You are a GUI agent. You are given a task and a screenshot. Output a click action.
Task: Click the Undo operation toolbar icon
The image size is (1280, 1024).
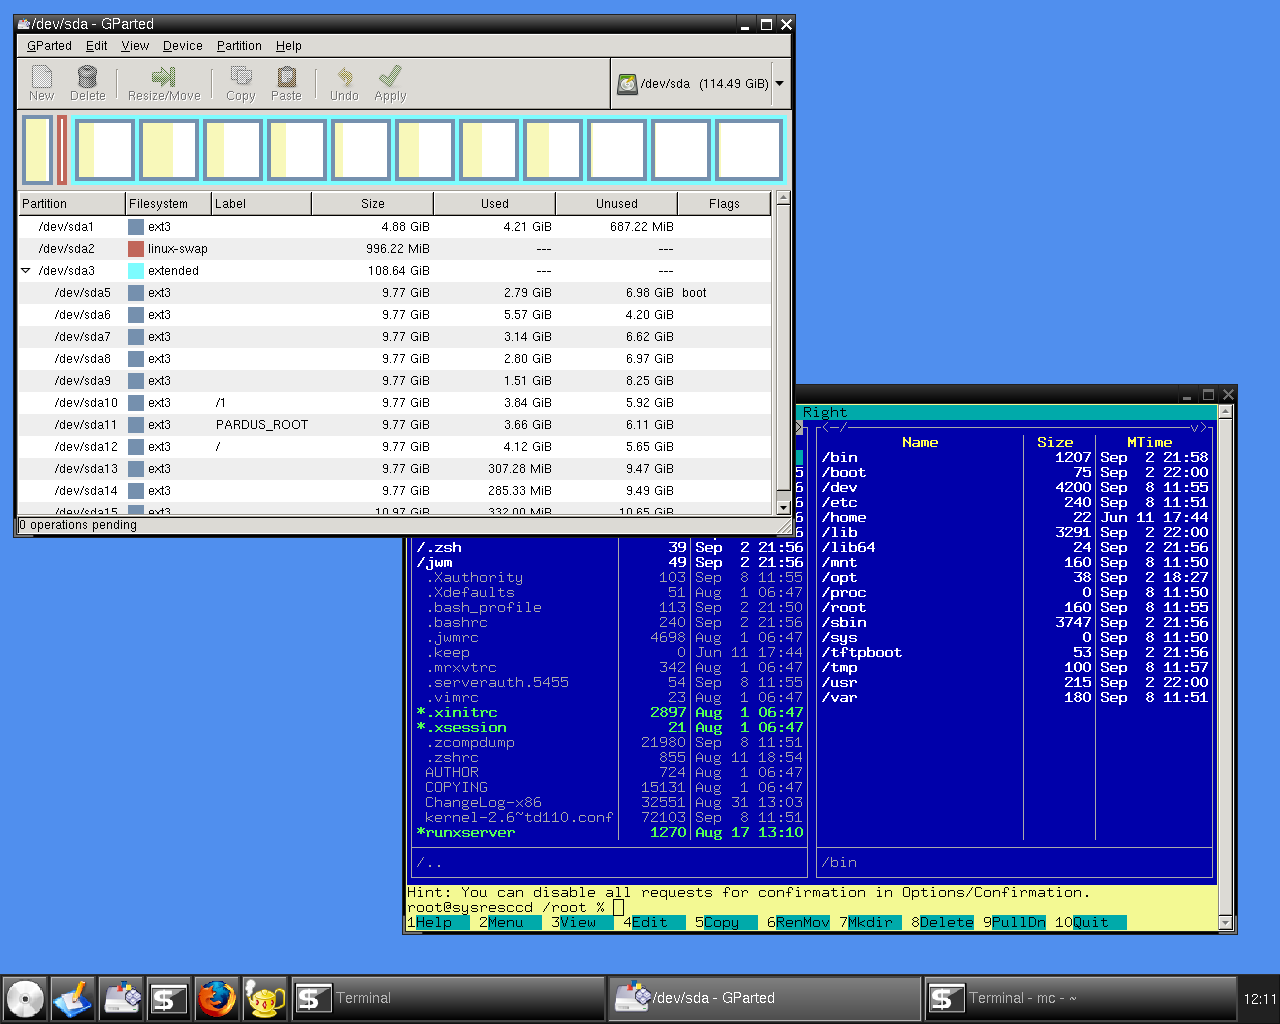344,83
